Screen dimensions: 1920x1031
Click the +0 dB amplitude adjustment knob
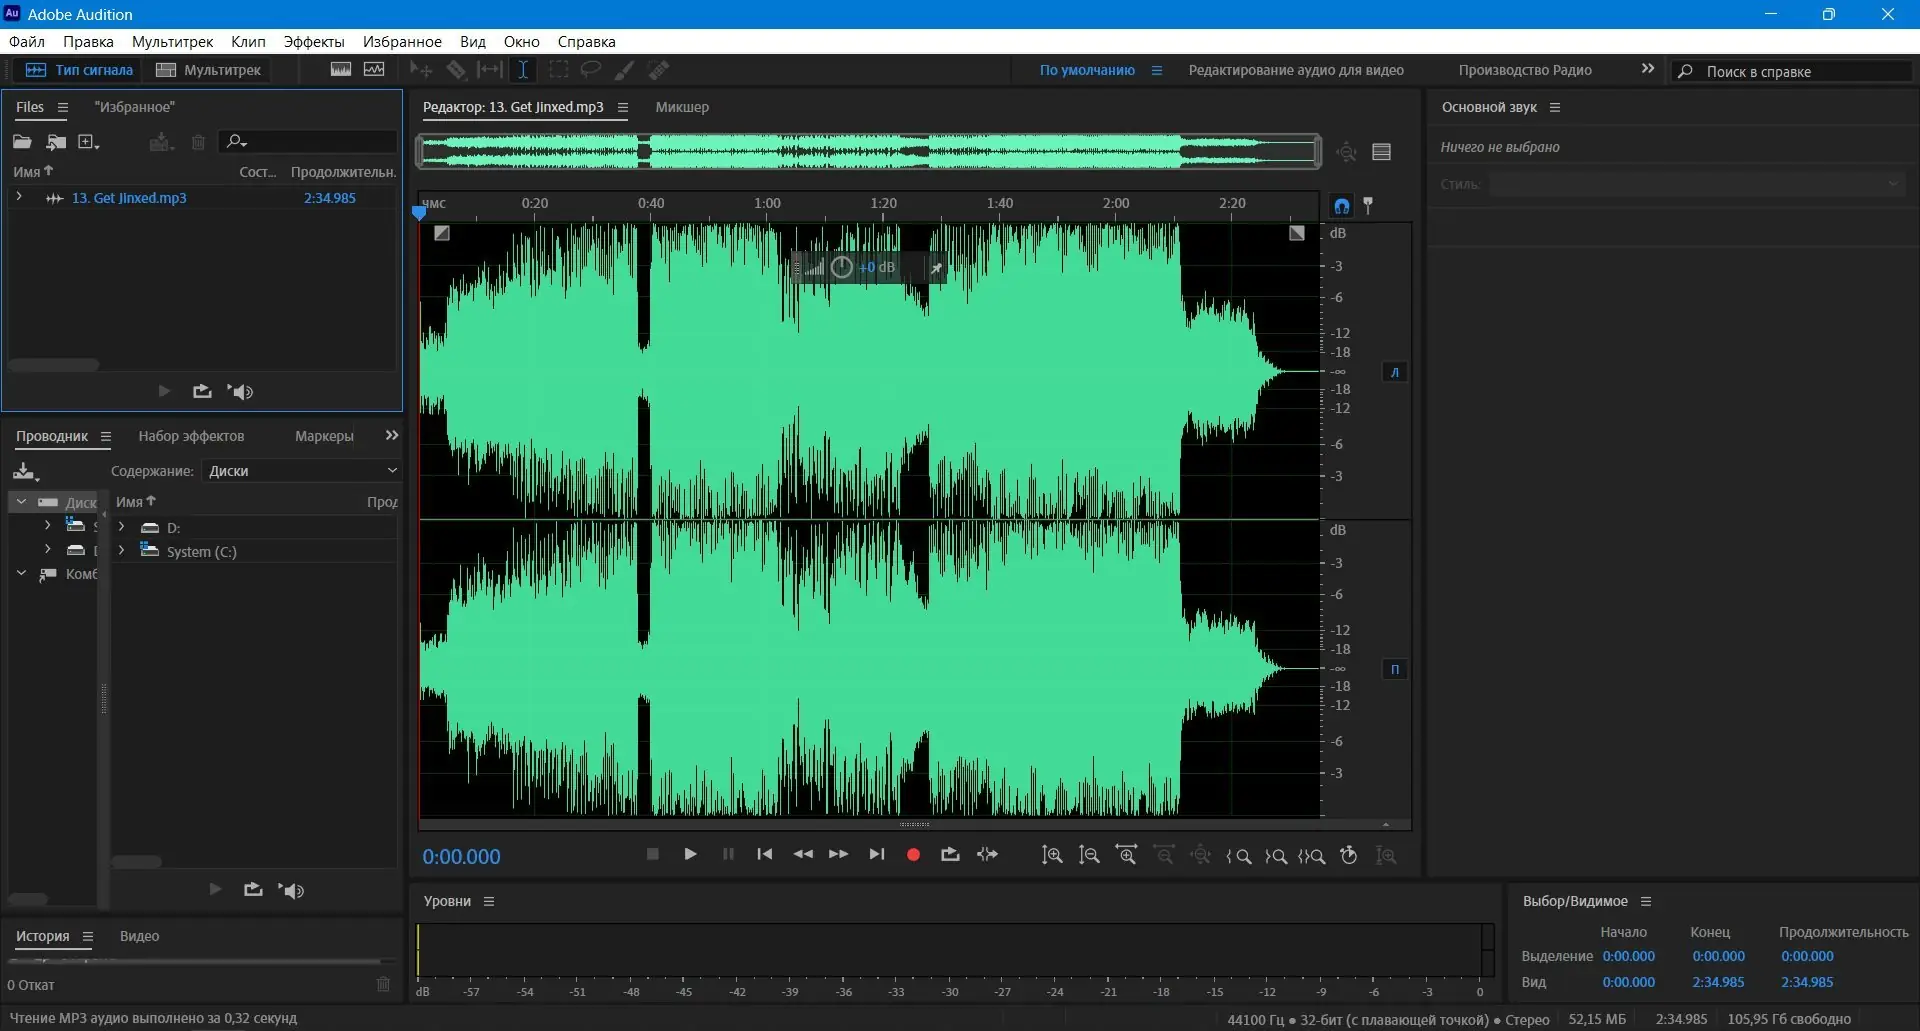point(842,267)
